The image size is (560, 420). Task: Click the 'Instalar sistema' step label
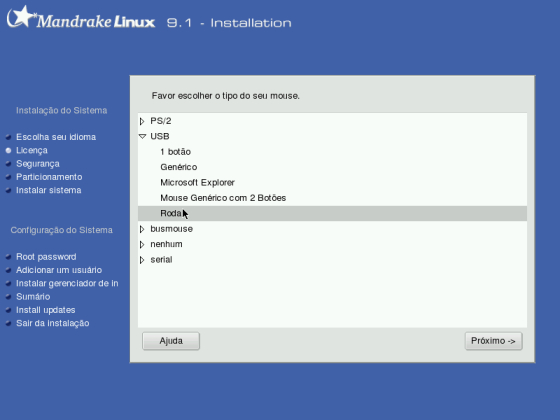pyautogui.click(x=49, y=190)
